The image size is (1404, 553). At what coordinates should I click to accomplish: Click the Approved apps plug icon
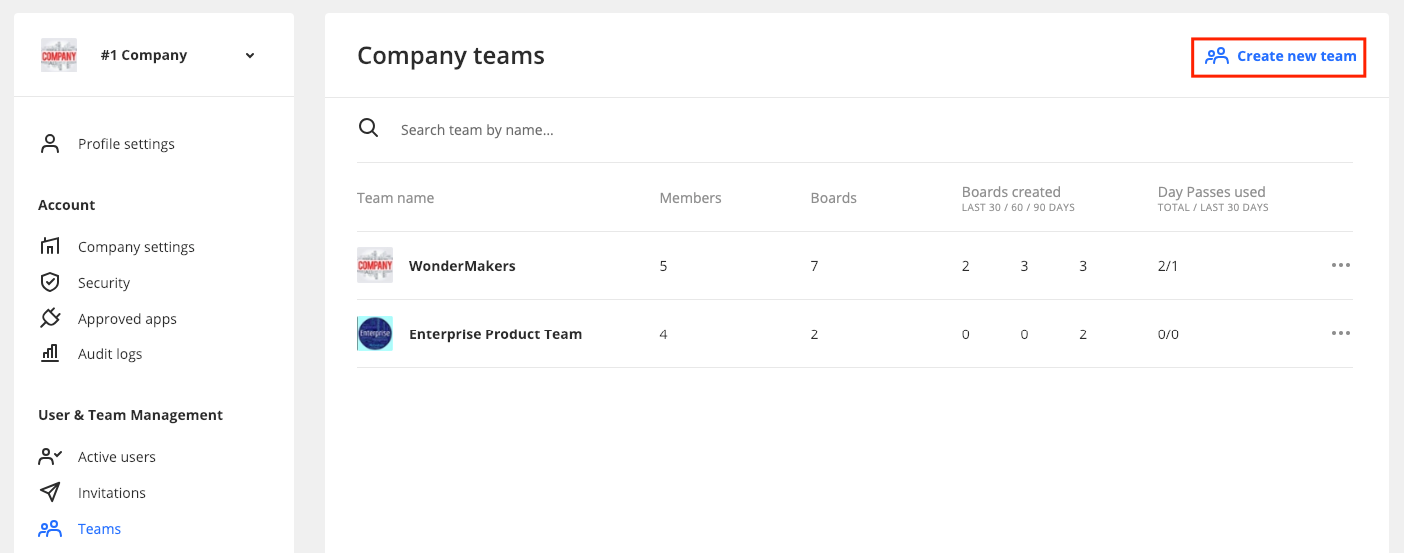click(50, 319)
